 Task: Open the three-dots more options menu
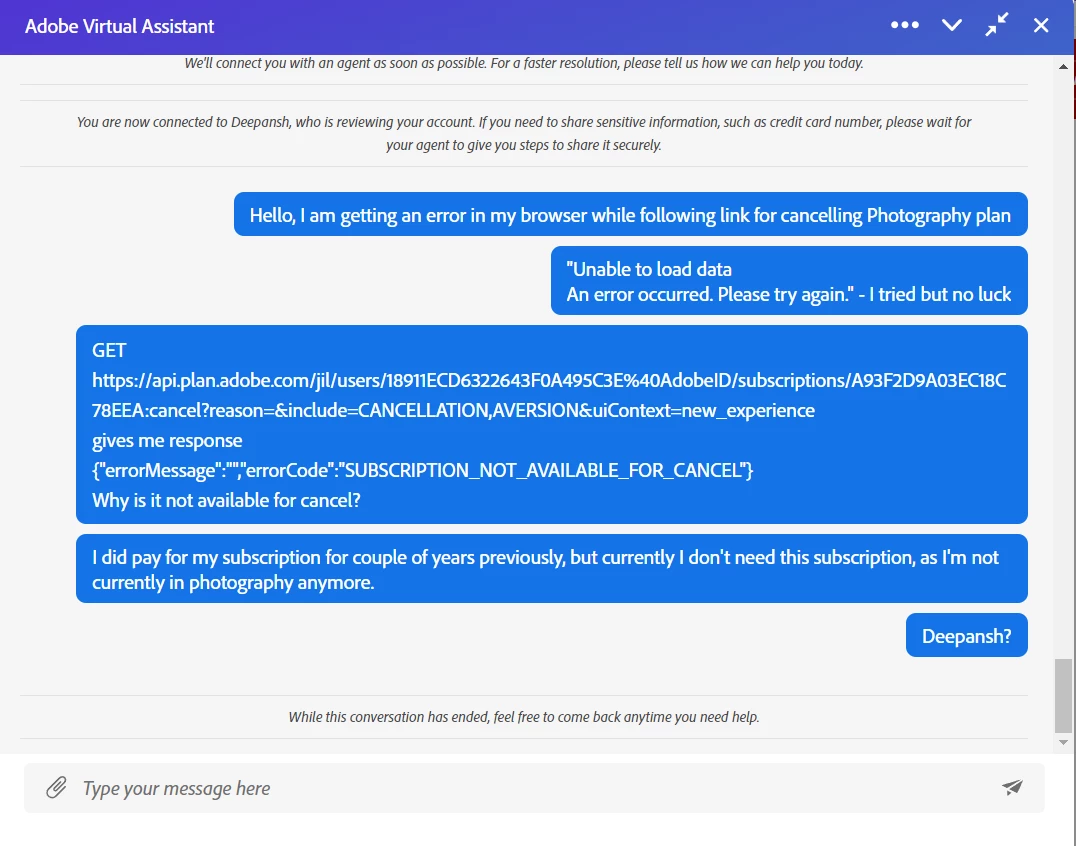(904, 25)
